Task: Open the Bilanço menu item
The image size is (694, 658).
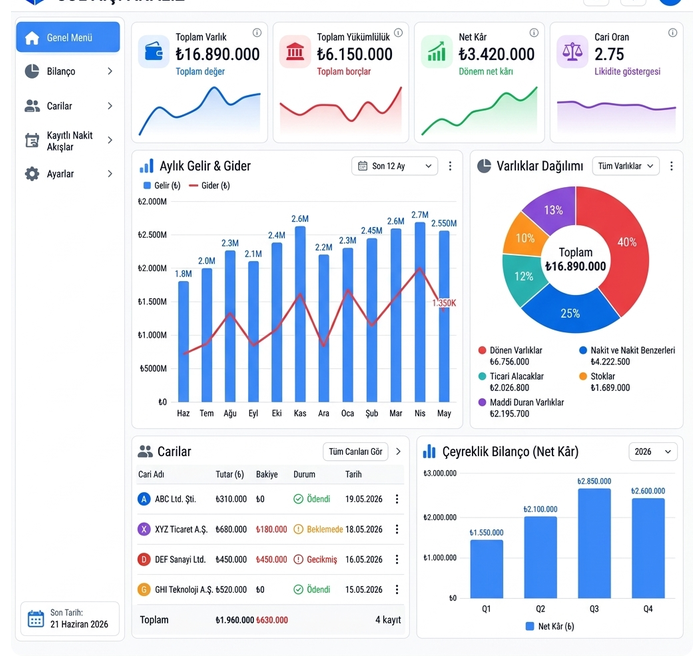Action: point(68,71)
